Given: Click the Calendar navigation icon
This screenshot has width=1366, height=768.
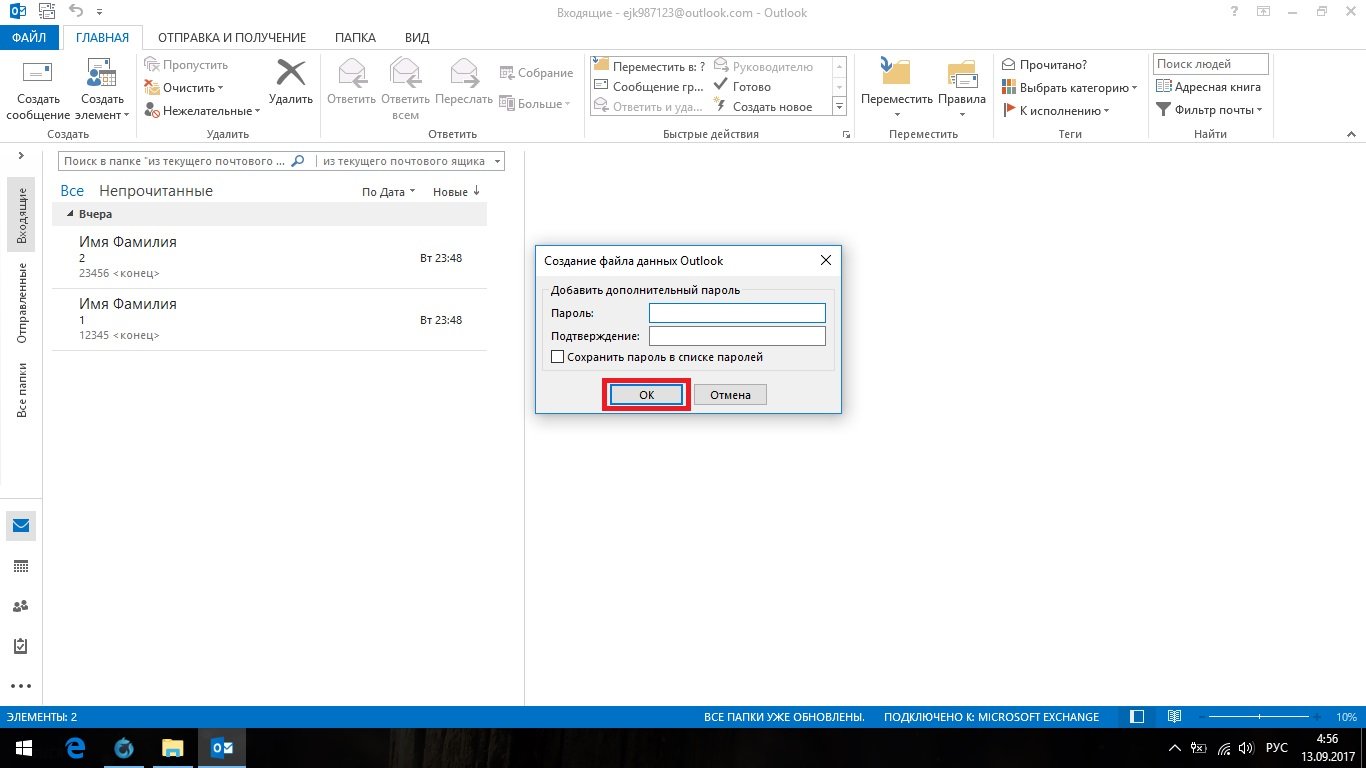Looking at the screenshot, I should (21, 566).
